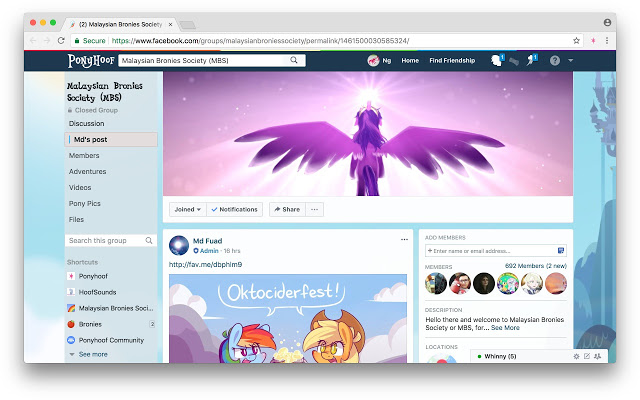The width and height of the screenshot is (640, 400).
Task: Open the fav.me/dbphlm9 link
Action: coord(205,264)
